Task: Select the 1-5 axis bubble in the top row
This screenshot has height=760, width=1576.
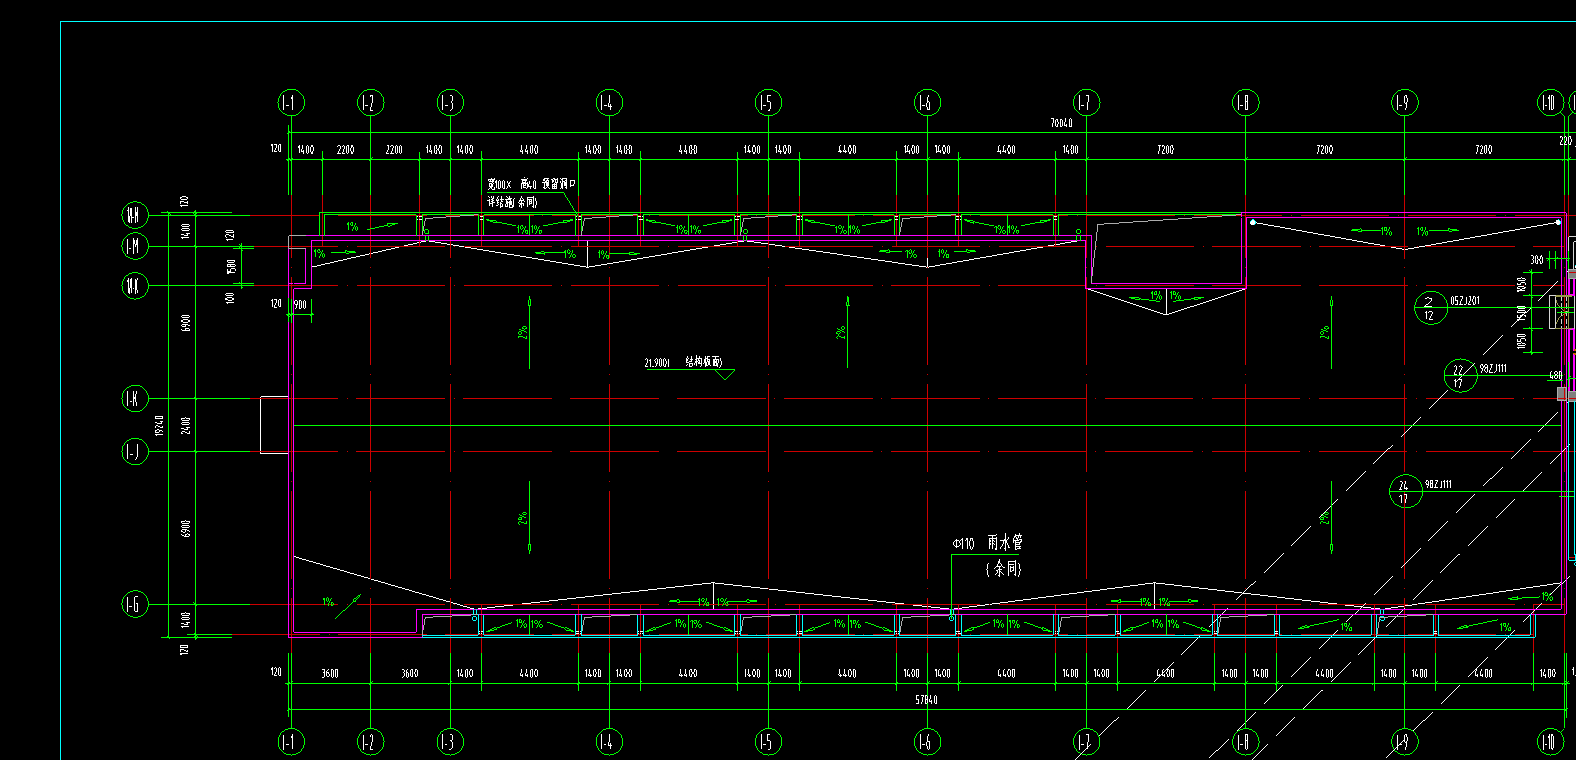Action: (768, 102)
